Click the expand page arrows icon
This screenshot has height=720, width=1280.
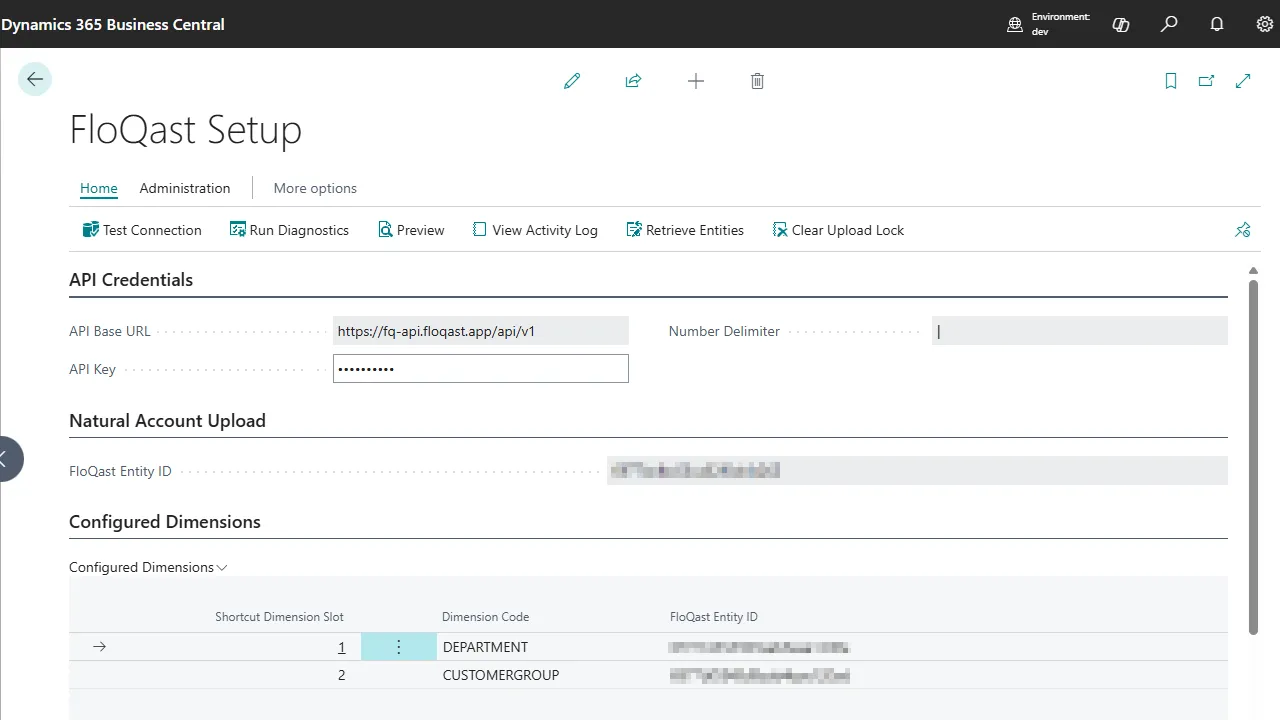click(1243, 81)
